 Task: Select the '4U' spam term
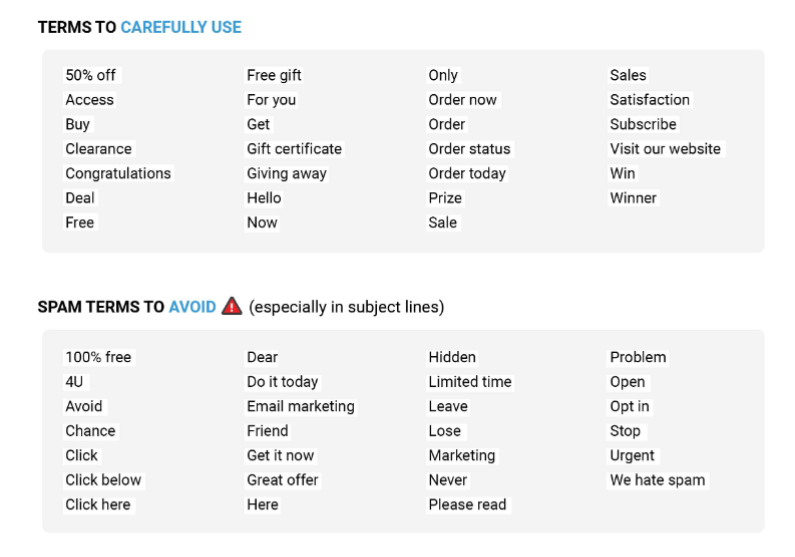pos(75,382)
